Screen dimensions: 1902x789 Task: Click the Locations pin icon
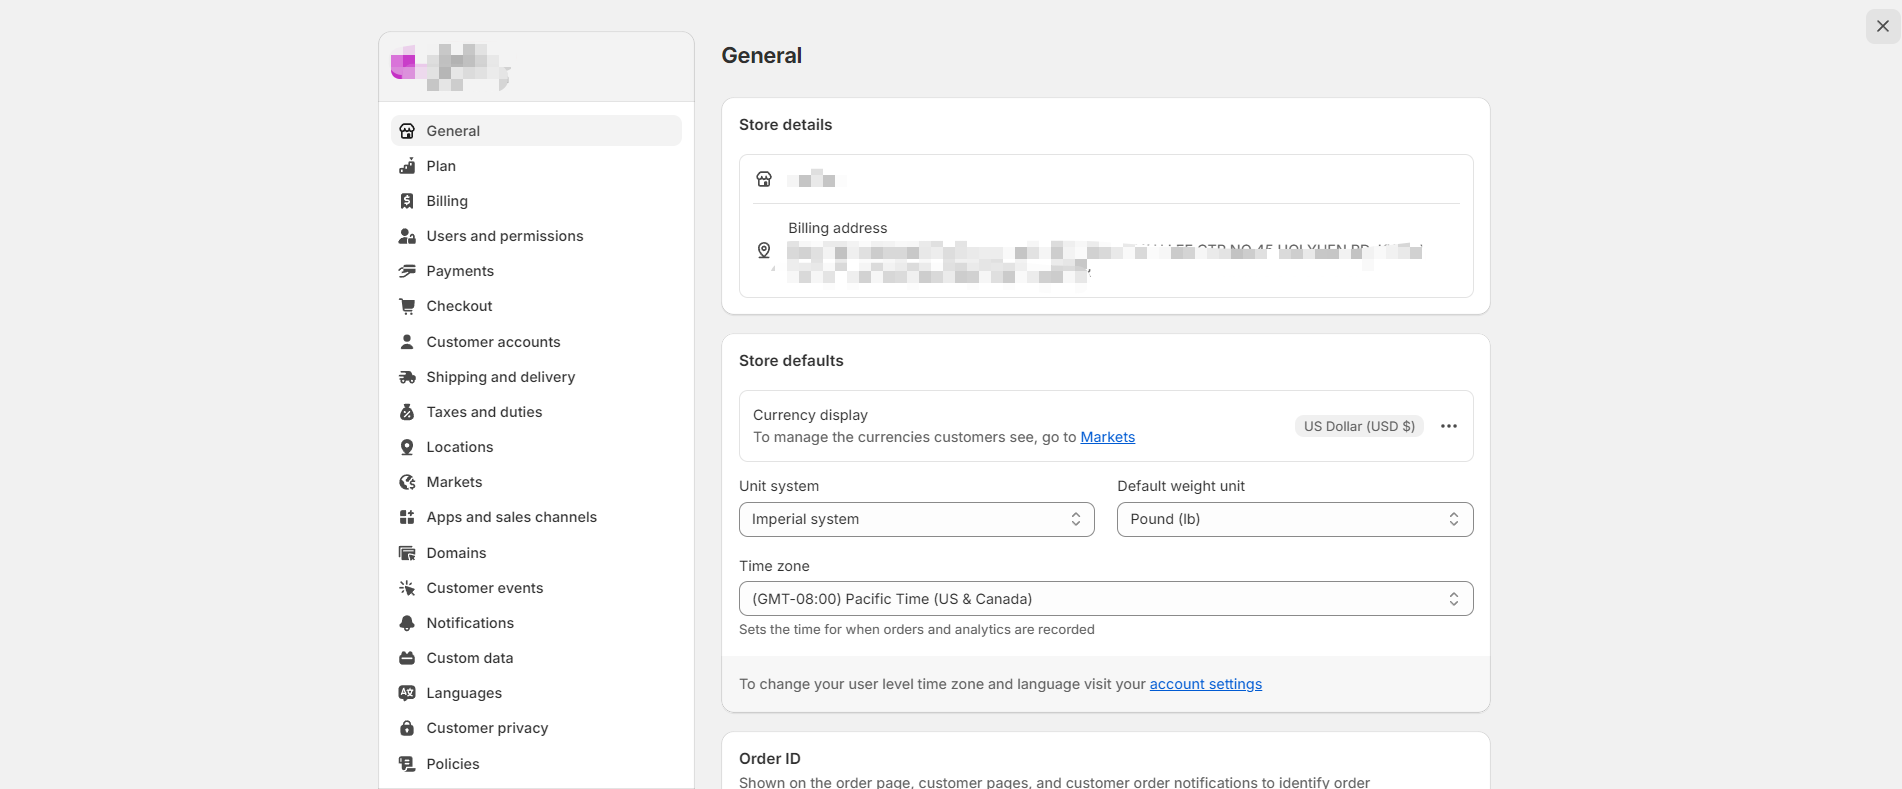click(407, 447)
